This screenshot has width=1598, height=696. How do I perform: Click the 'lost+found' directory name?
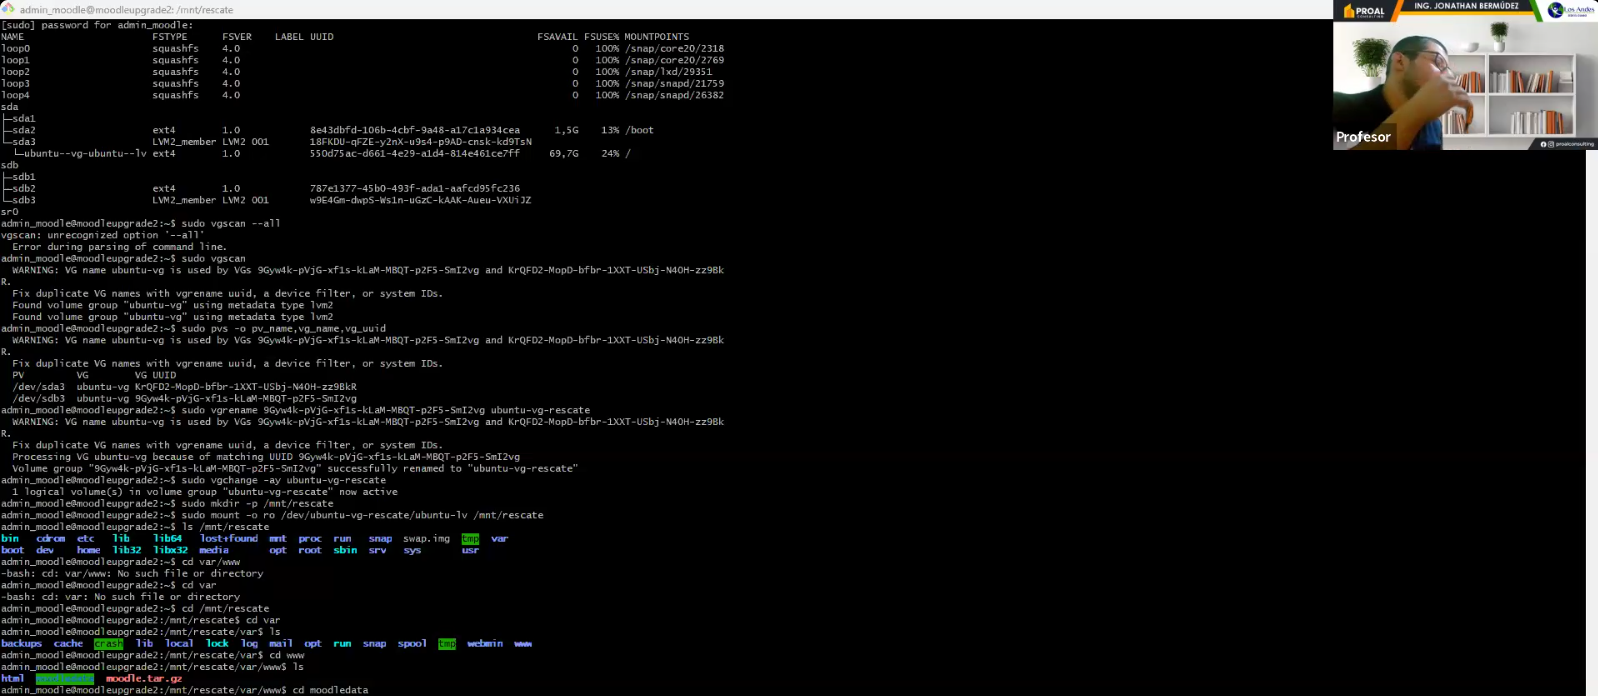pyautogui.click(x=229, y=538)
